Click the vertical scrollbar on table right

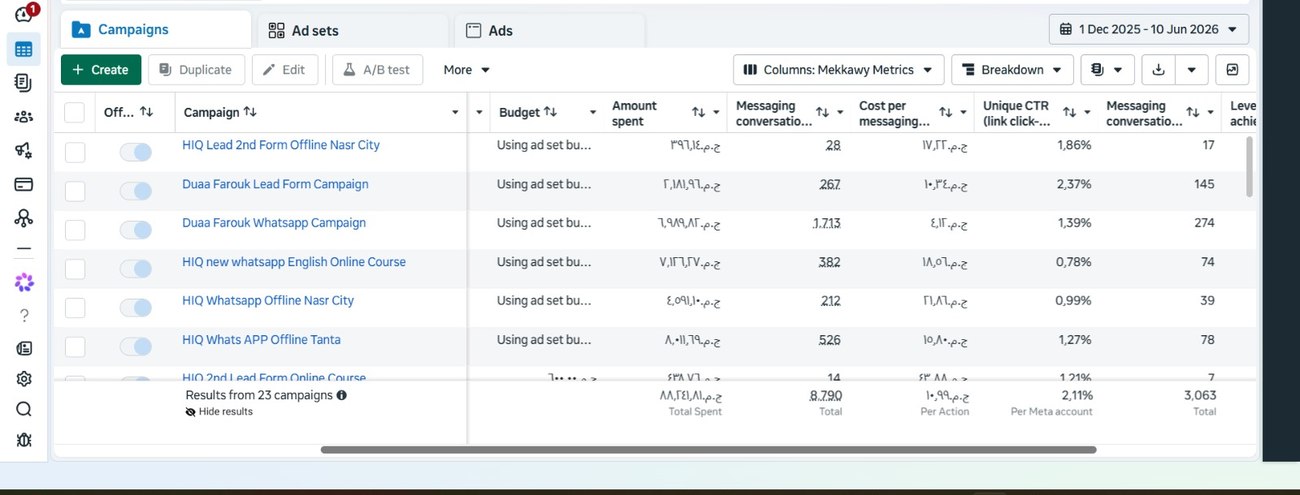(1248, 168)
